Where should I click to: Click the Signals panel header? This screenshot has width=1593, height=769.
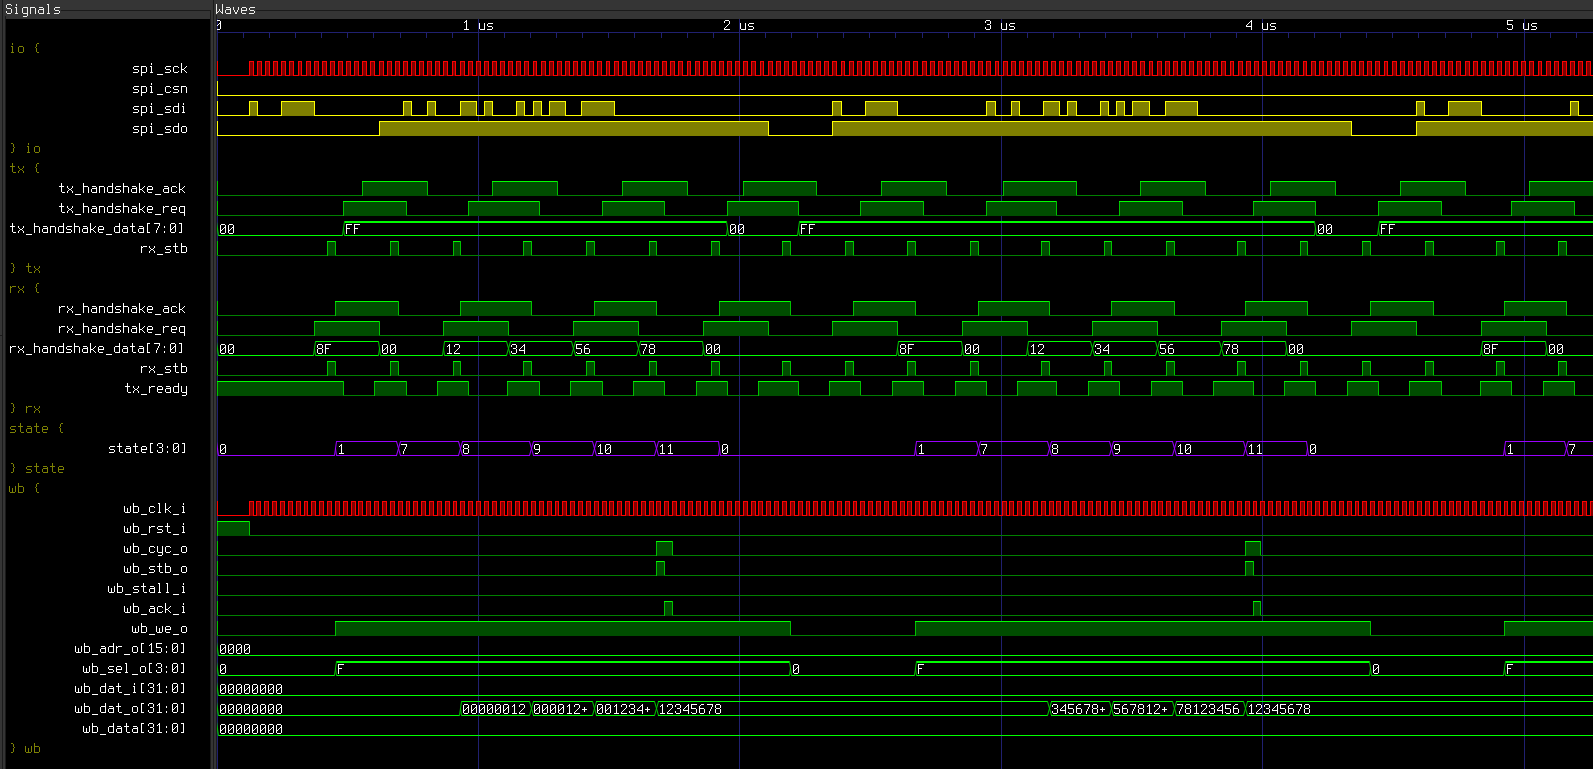[x=33, y=9]
